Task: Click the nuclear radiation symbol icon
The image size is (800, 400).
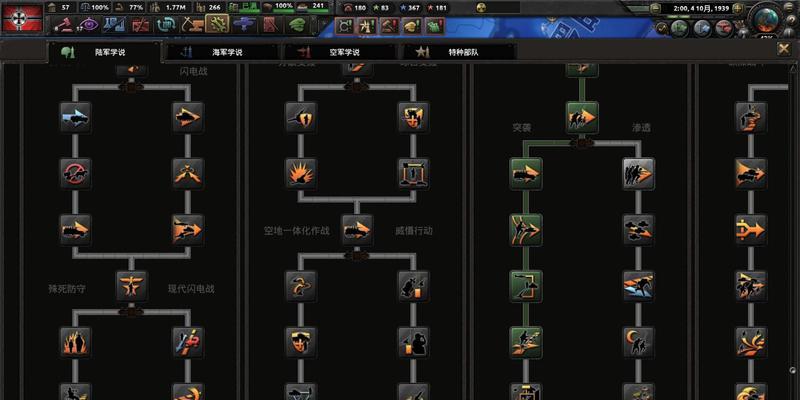Action: 481,8
